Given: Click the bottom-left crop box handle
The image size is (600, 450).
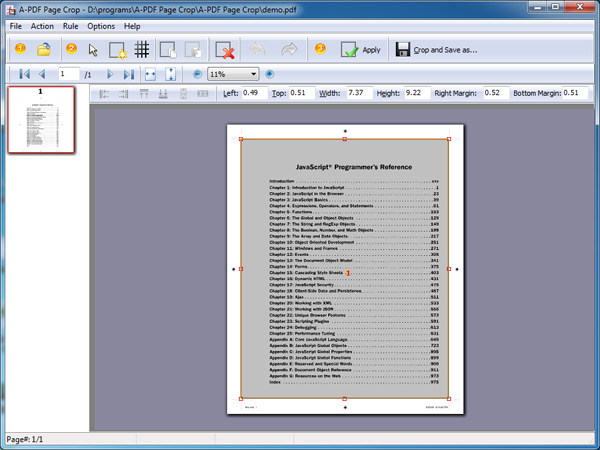Looking at the screenshot, I should [241, 399].
